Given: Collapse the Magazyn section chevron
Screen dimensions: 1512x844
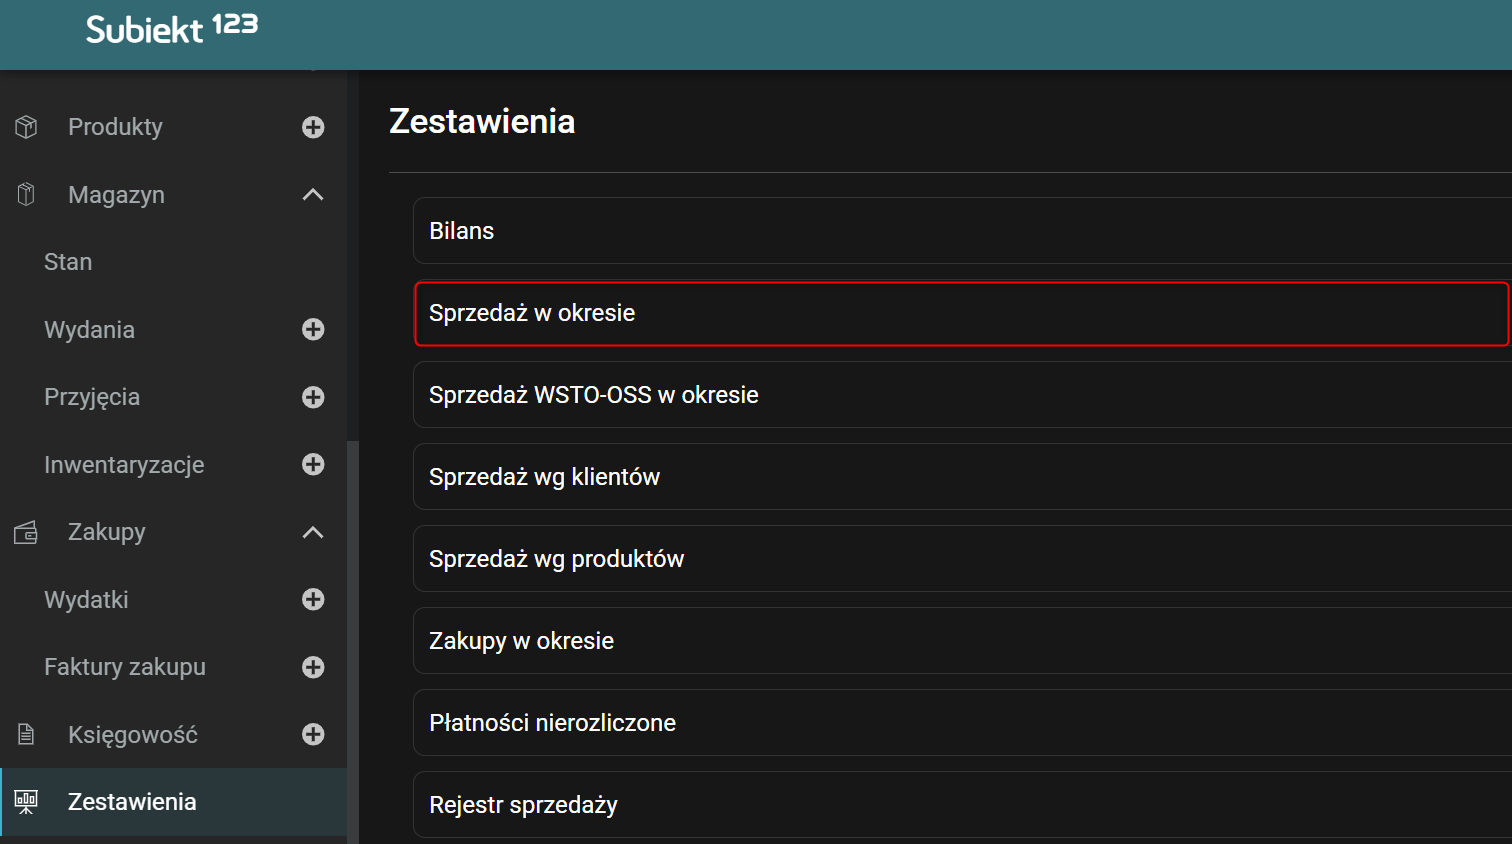Looking at the screenshot, I should [x=313, y=194].
